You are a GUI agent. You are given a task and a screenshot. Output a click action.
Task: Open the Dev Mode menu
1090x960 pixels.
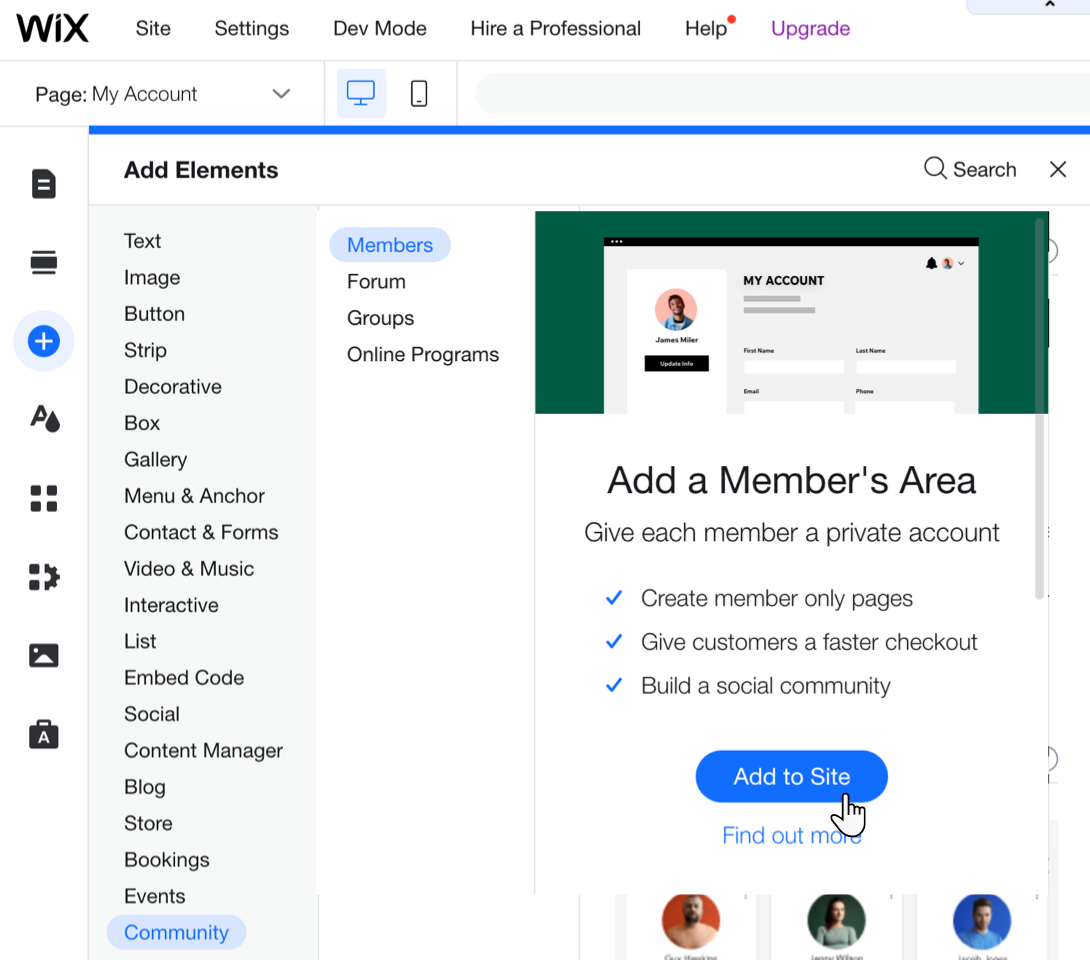379,28
